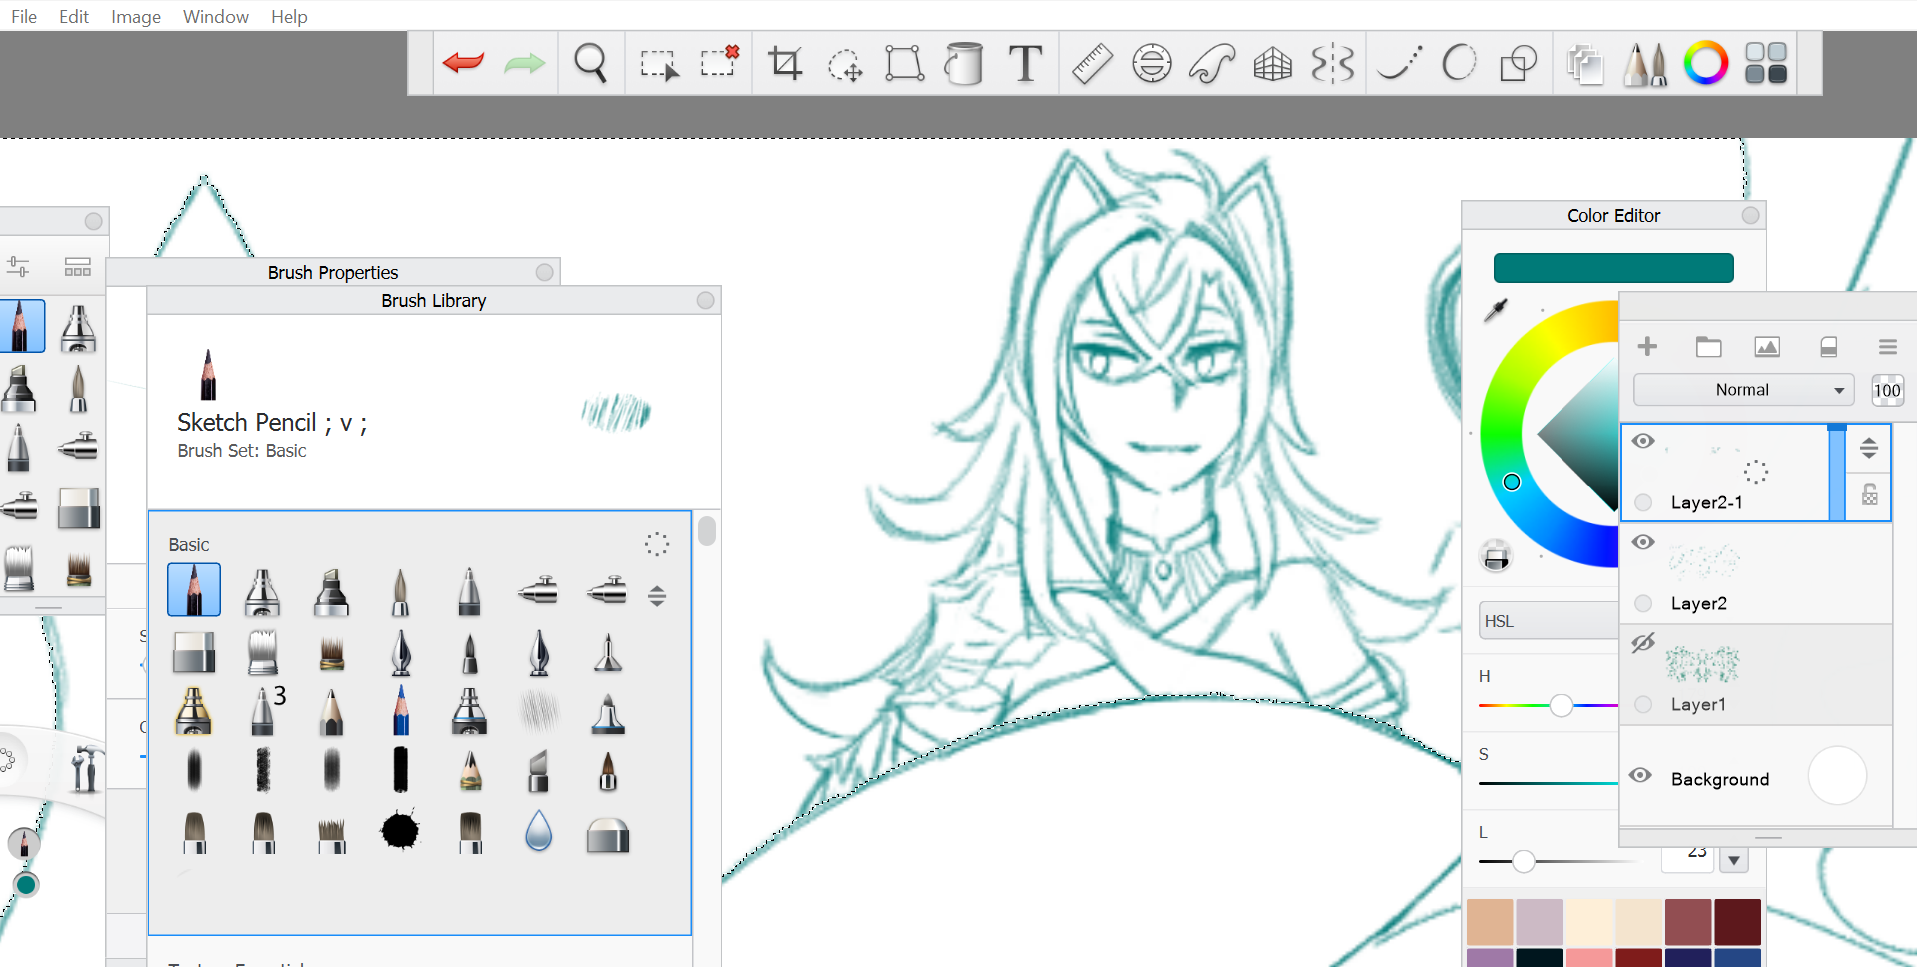
Task: Choose the Eraser brush in the Brush Library
Action: click(194, 652)
